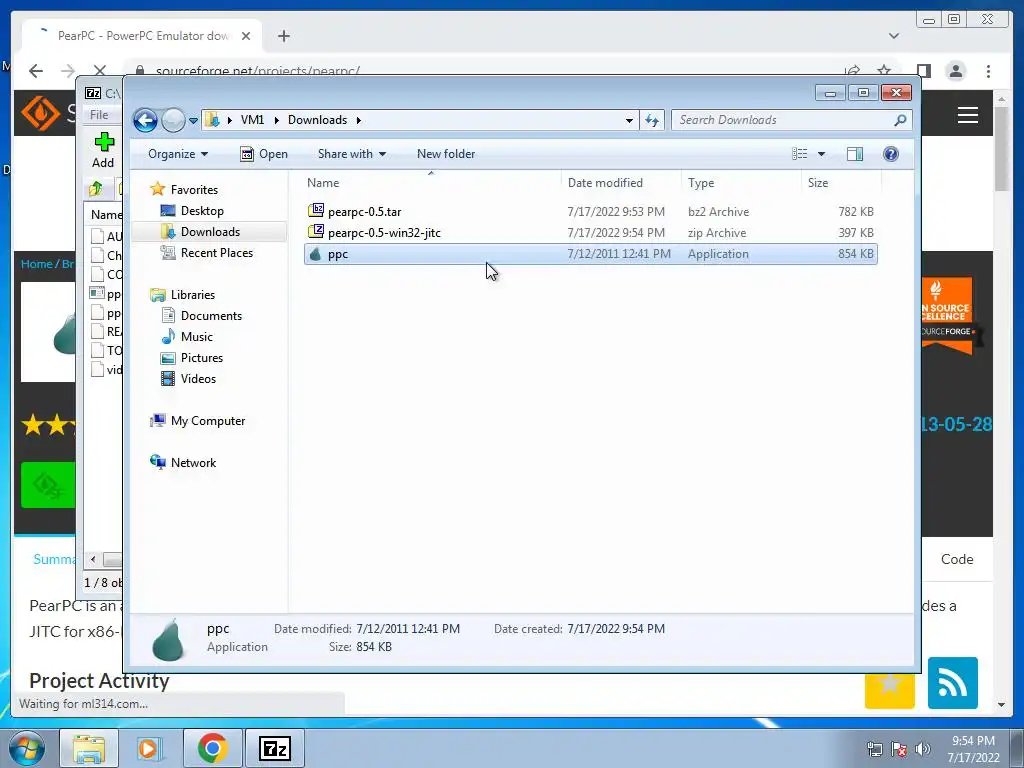Viewport: 1024px width, 768px height.
Task: Click Add button in 7-Zip window
Action: click(103, 150)
